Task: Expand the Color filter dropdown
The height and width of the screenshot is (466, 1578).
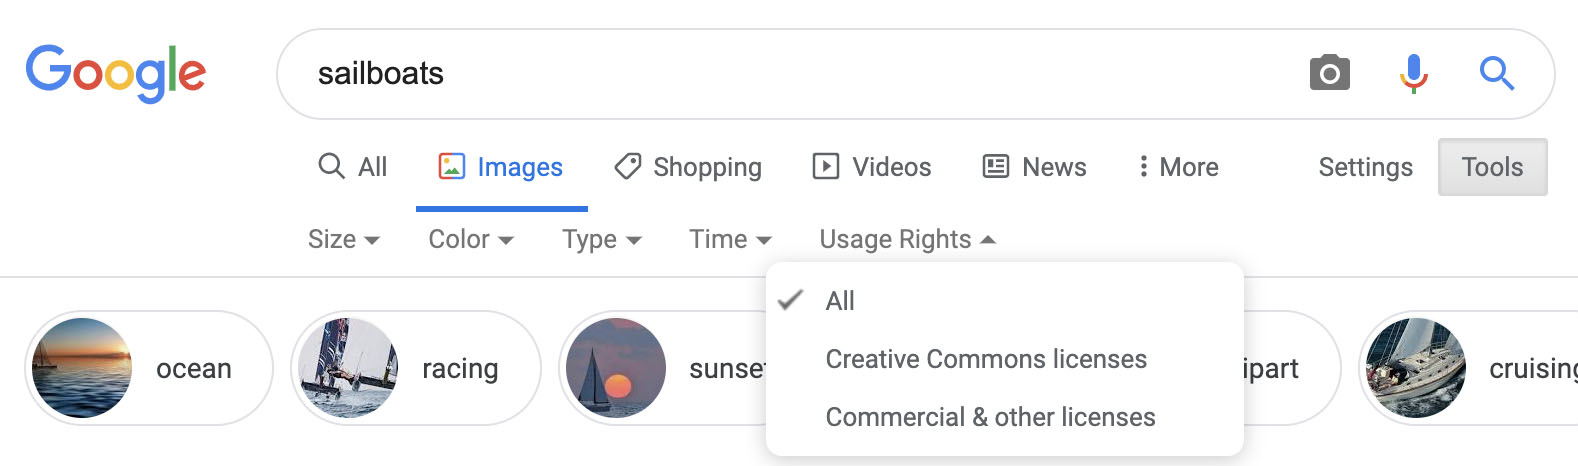Action: tap(471, 239)
